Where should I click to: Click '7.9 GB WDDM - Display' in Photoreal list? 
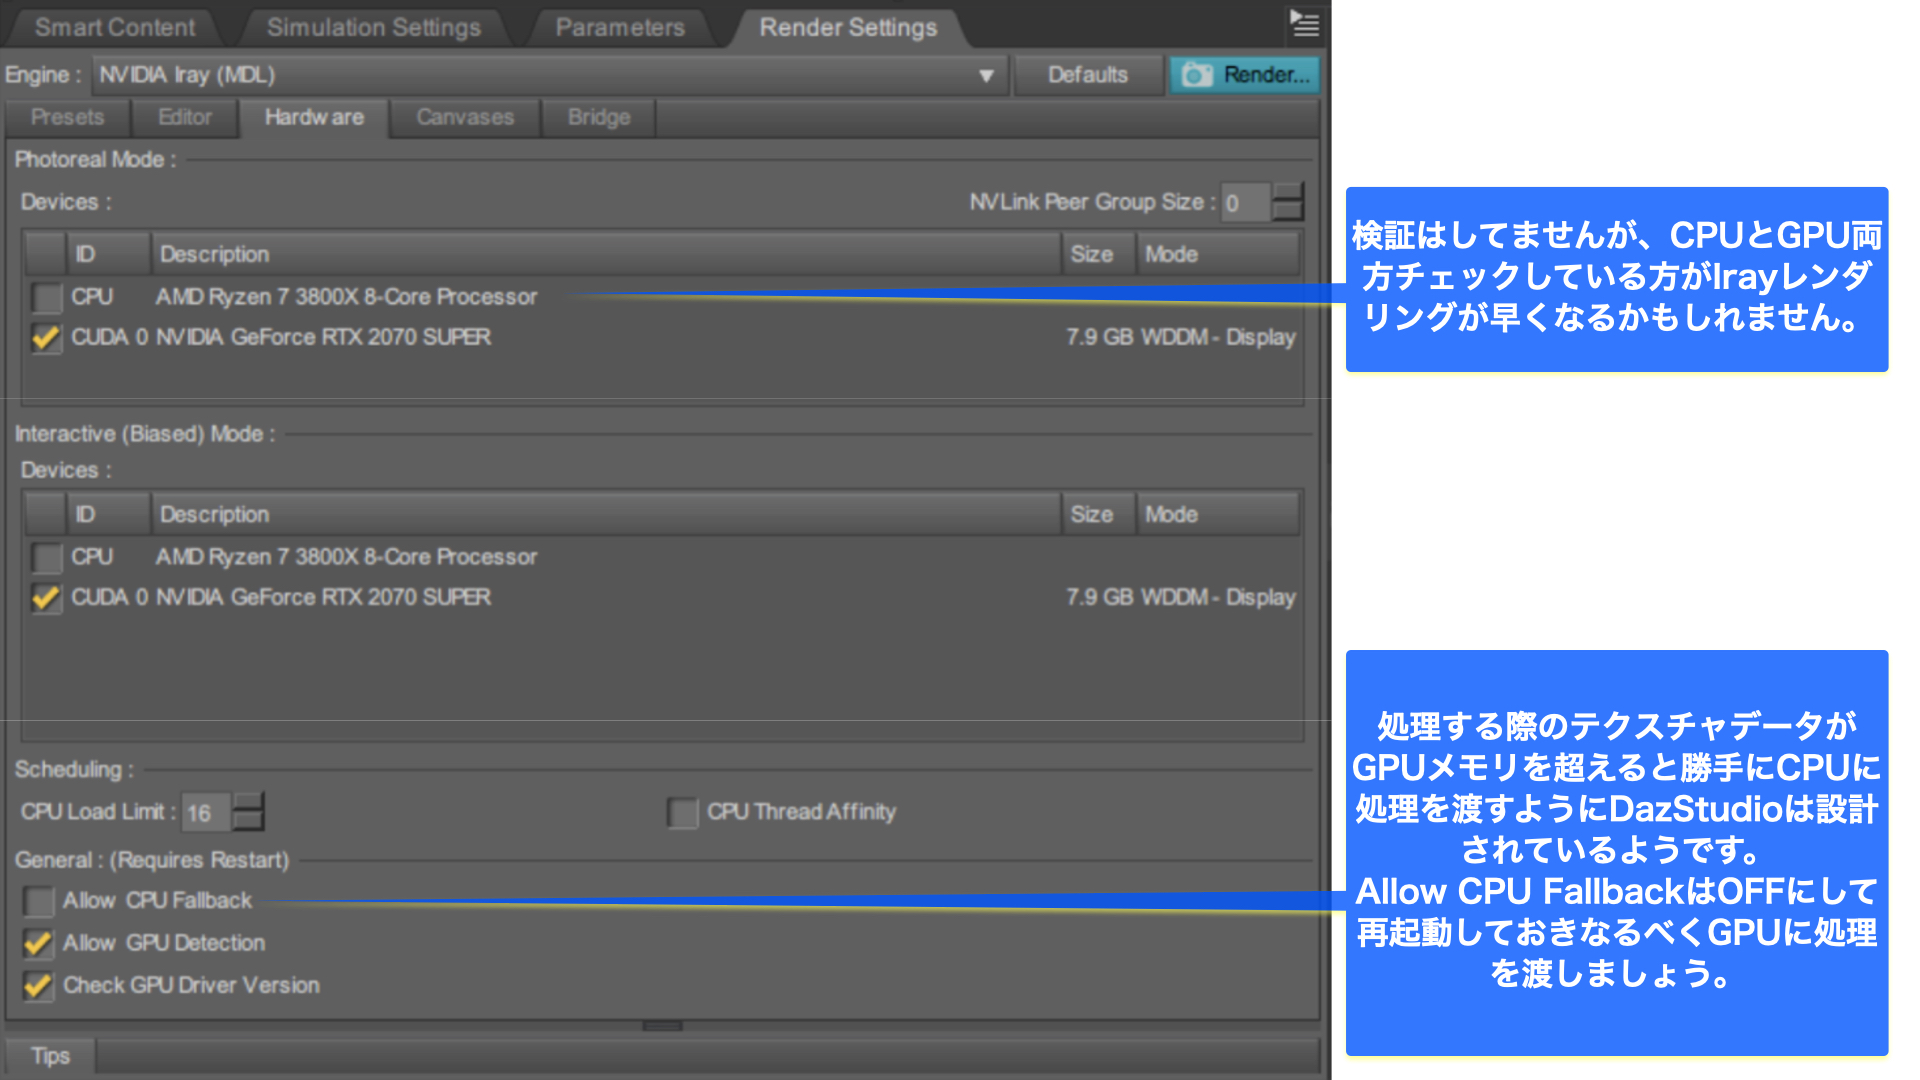point(1180,337)
